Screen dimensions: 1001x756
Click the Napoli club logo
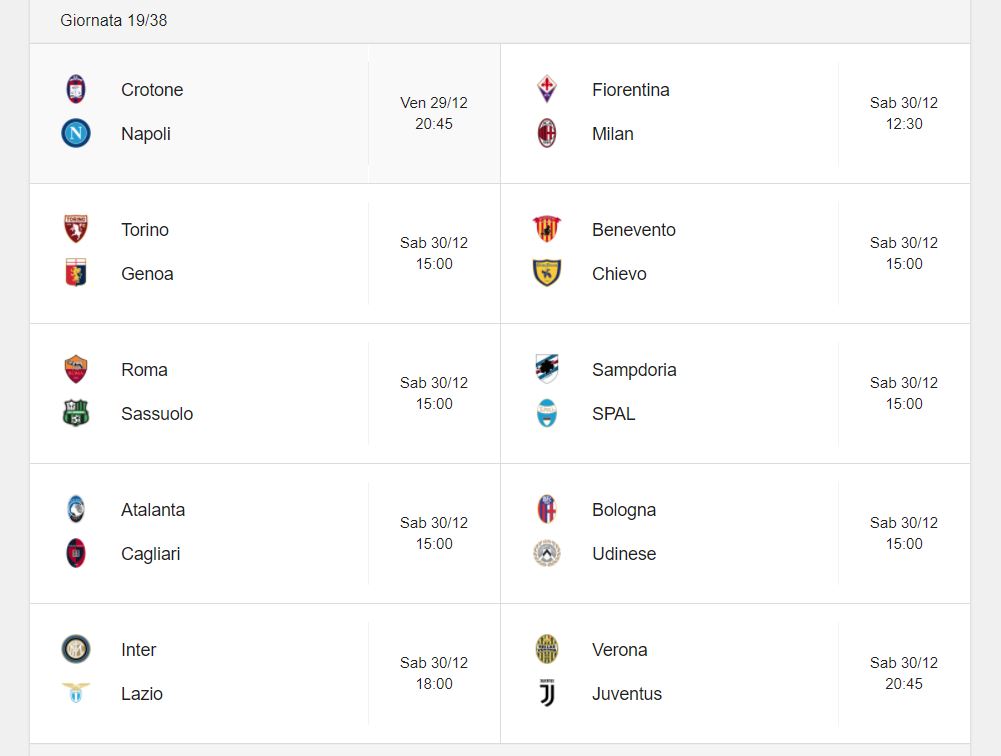pos(76,133)
